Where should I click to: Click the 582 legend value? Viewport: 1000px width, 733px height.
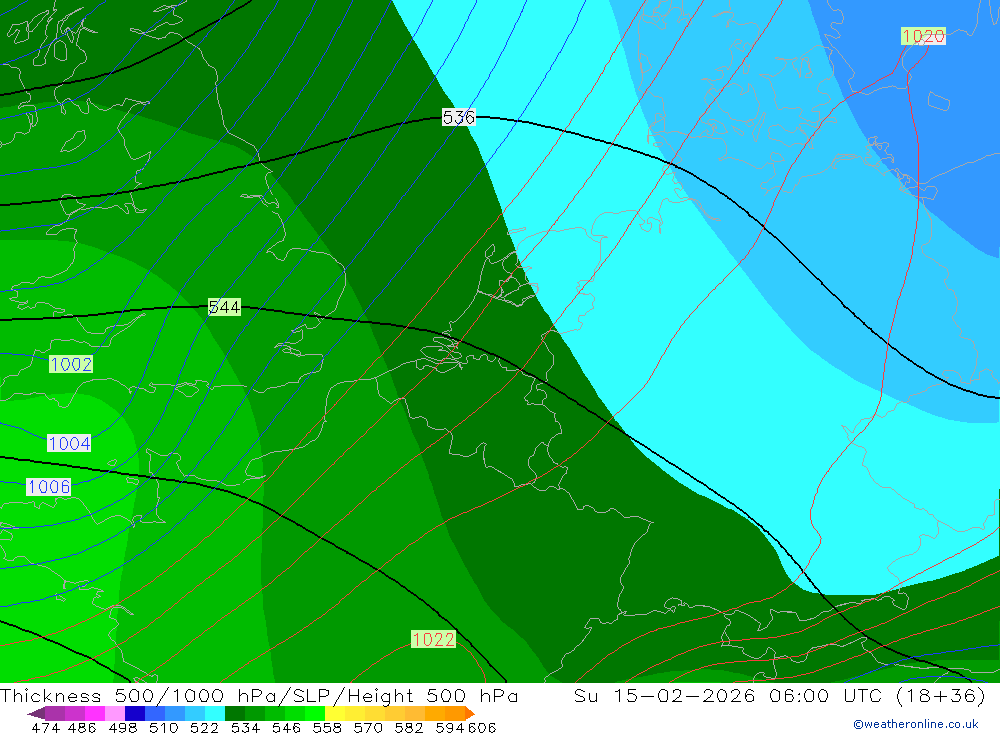(408, 727)
